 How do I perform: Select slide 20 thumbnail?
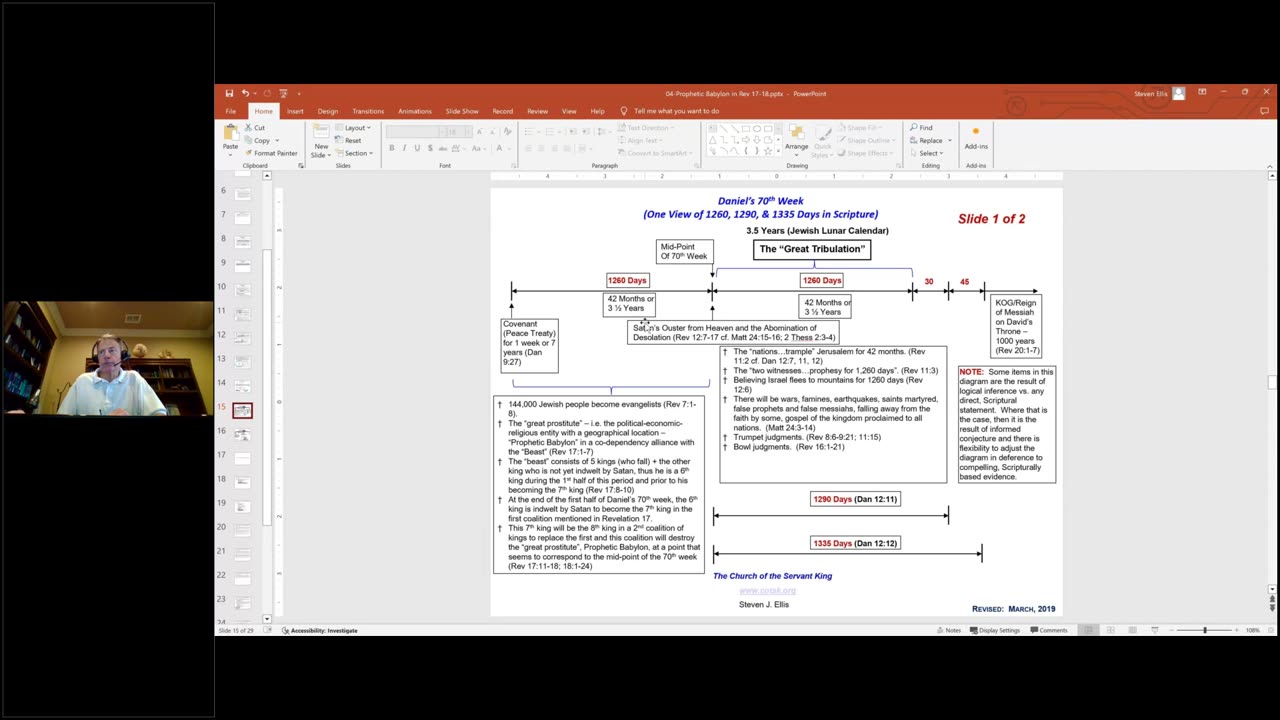(x=243, y=530)
